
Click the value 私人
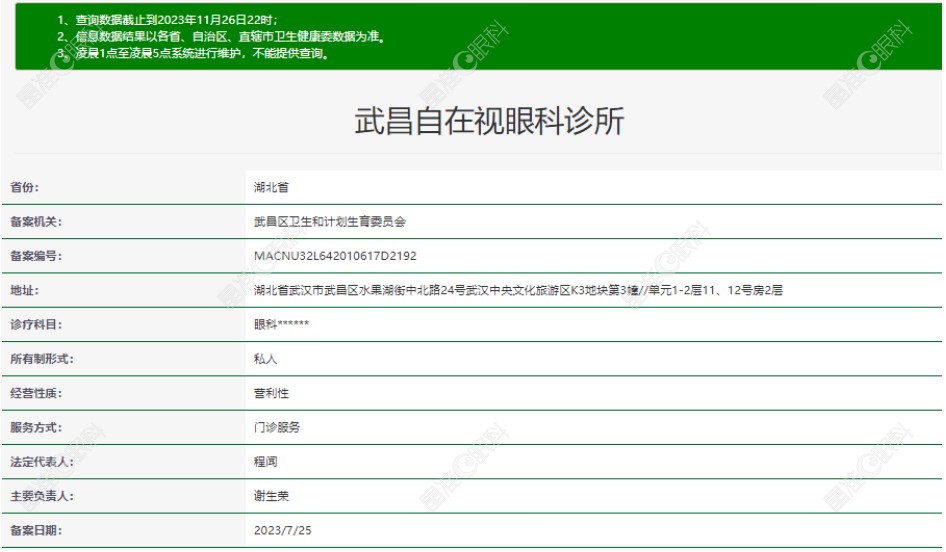point(265,359)
